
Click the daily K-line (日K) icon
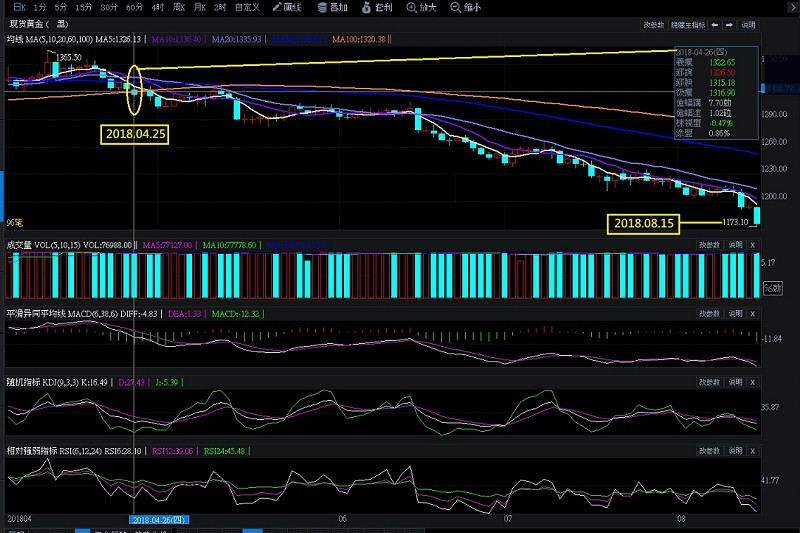17,7
